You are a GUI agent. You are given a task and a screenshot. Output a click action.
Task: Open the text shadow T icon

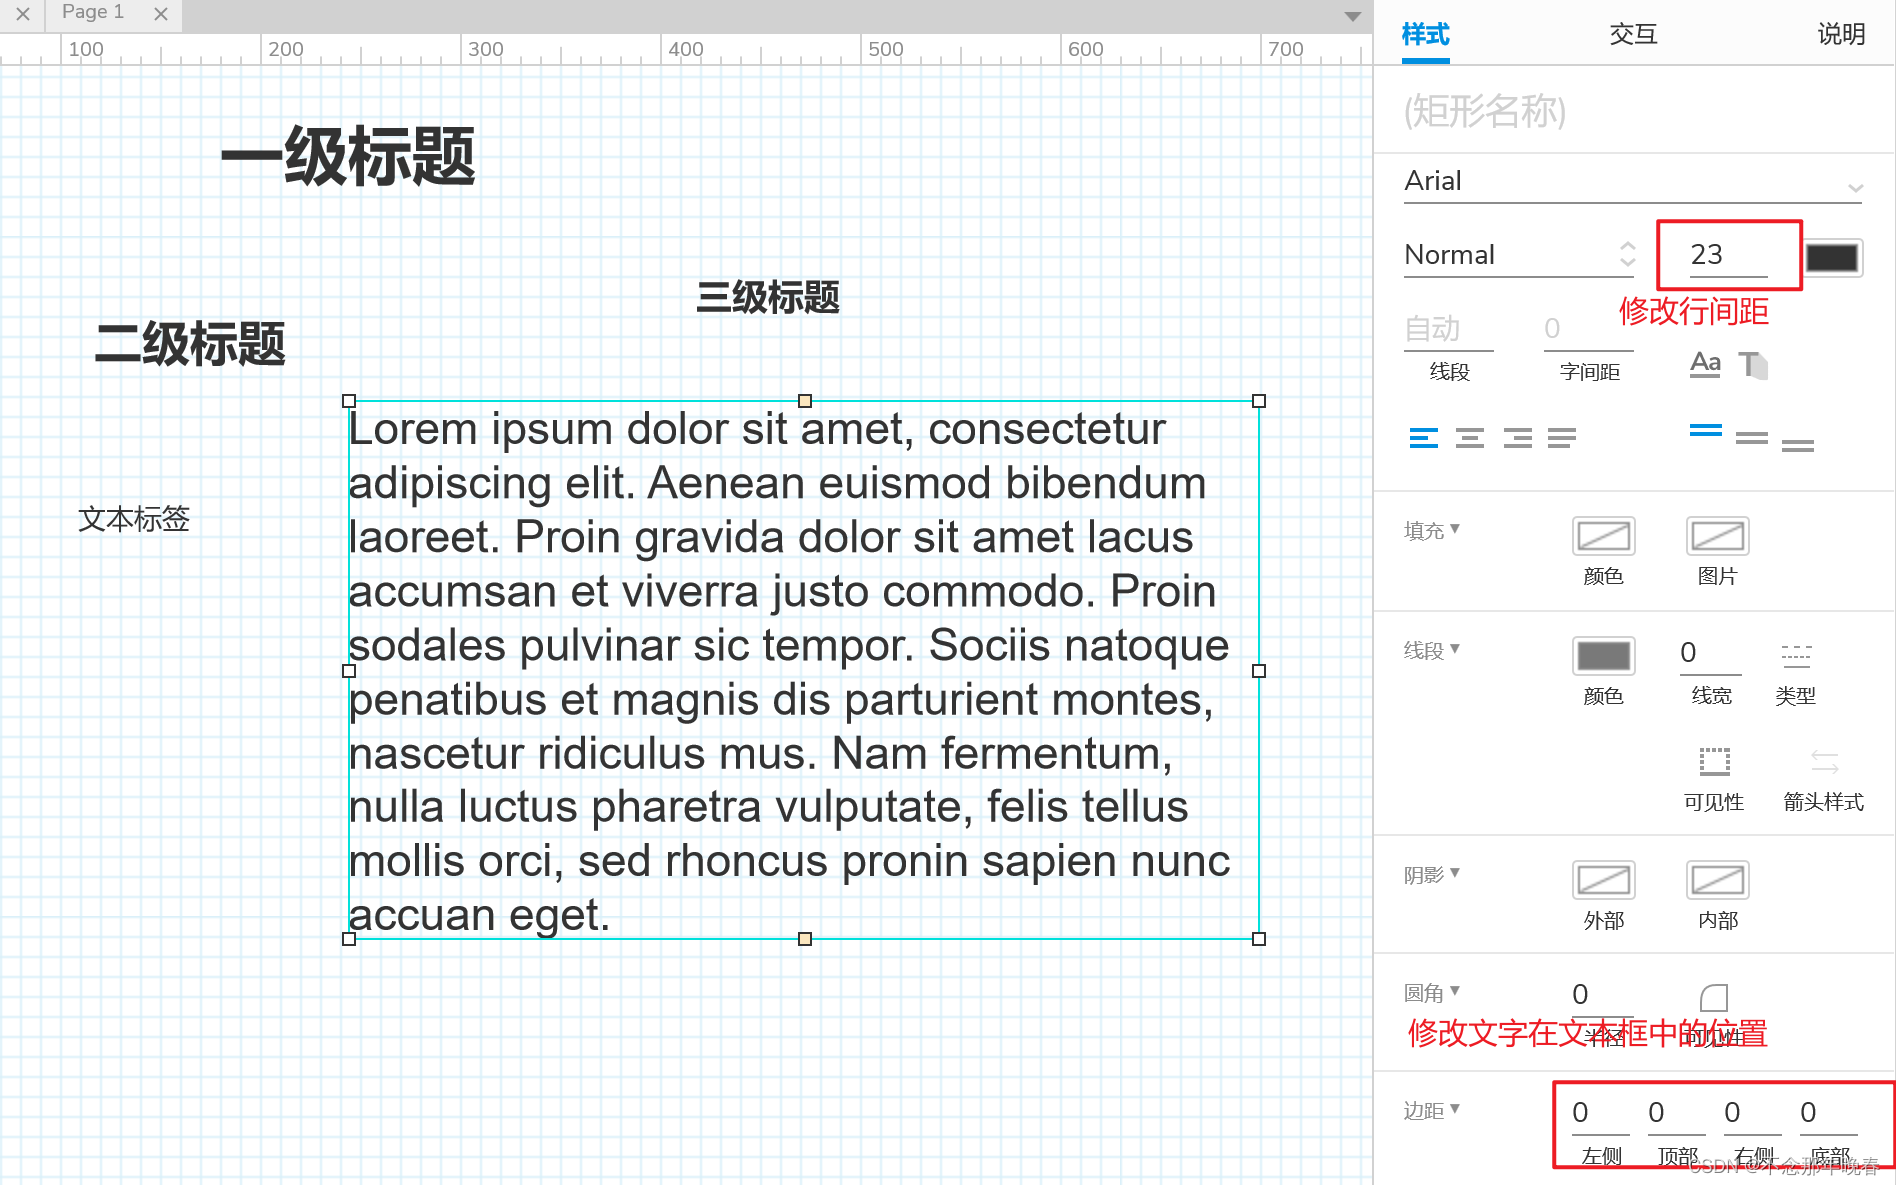pos(1752,364)
